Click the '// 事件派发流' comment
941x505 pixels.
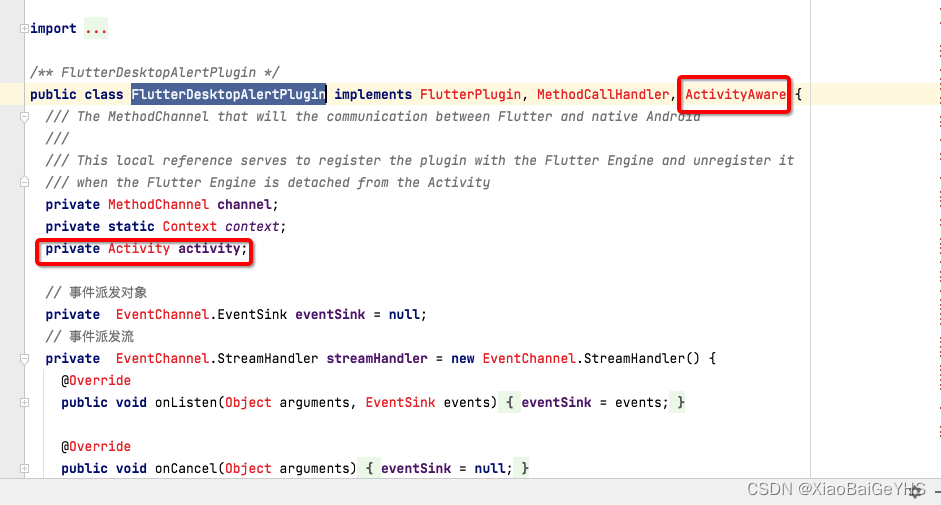[90, 336]
